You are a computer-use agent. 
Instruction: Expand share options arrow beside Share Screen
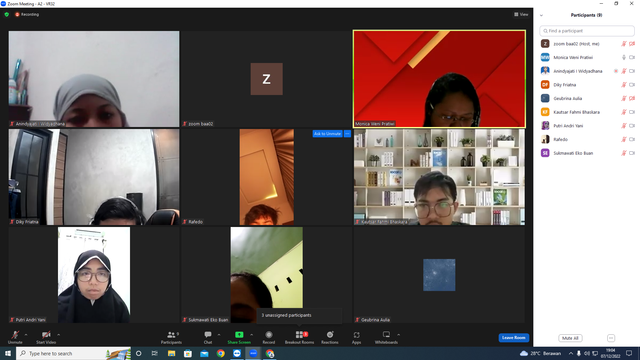click(251, 335)
